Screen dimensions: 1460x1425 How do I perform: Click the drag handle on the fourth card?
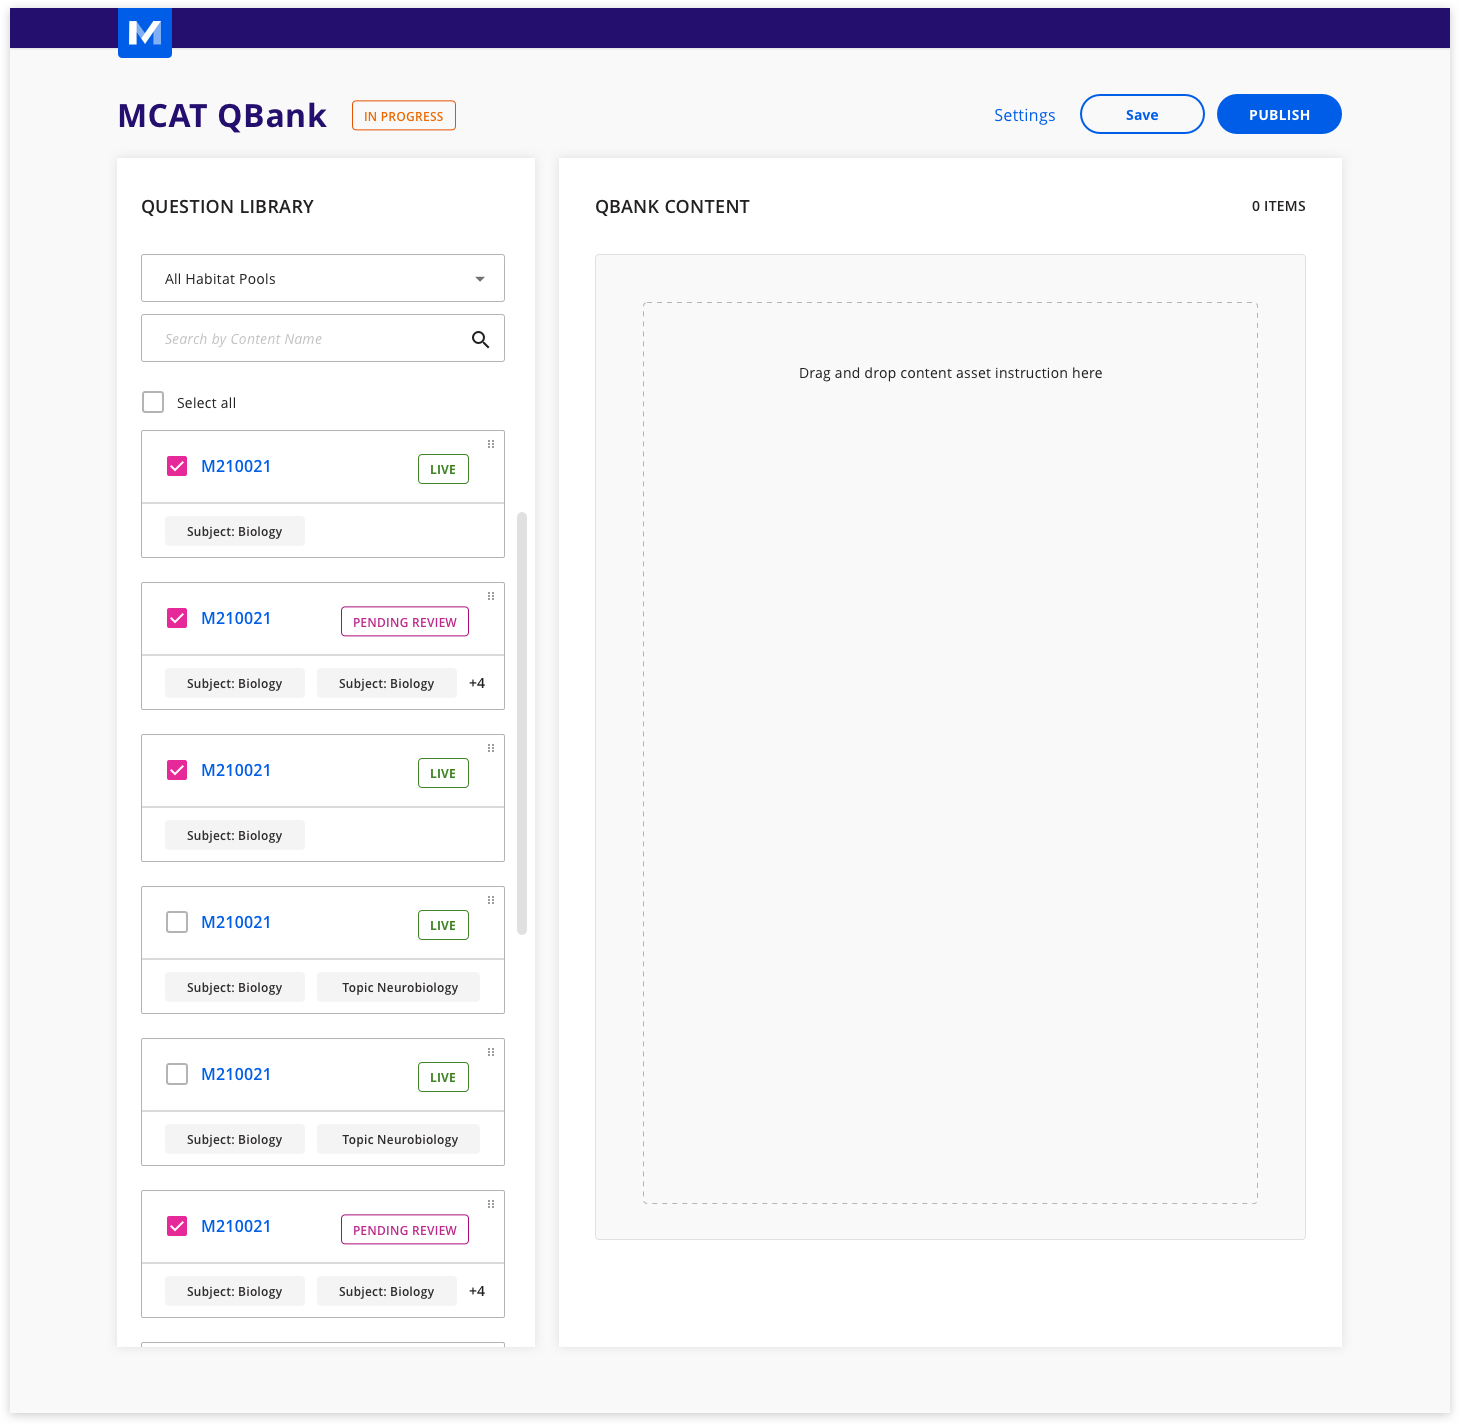491,900
